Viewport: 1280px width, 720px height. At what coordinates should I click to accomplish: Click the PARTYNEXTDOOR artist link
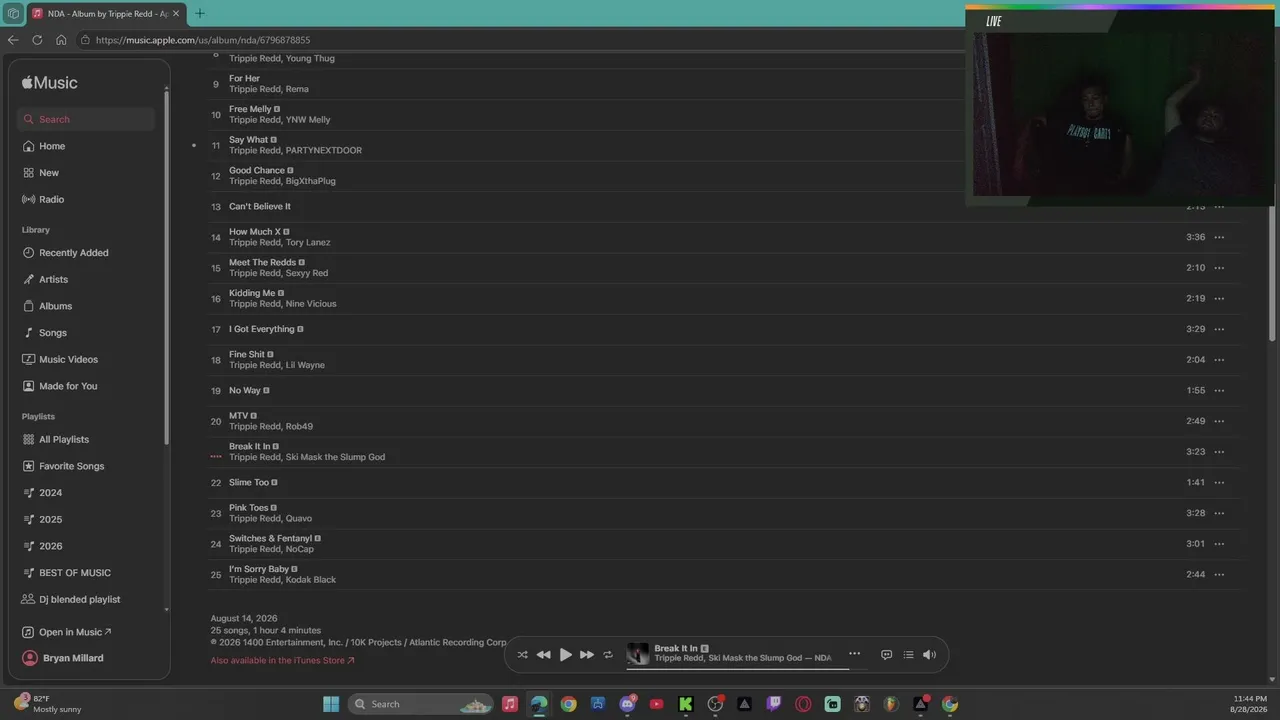(x=324, y=150)
